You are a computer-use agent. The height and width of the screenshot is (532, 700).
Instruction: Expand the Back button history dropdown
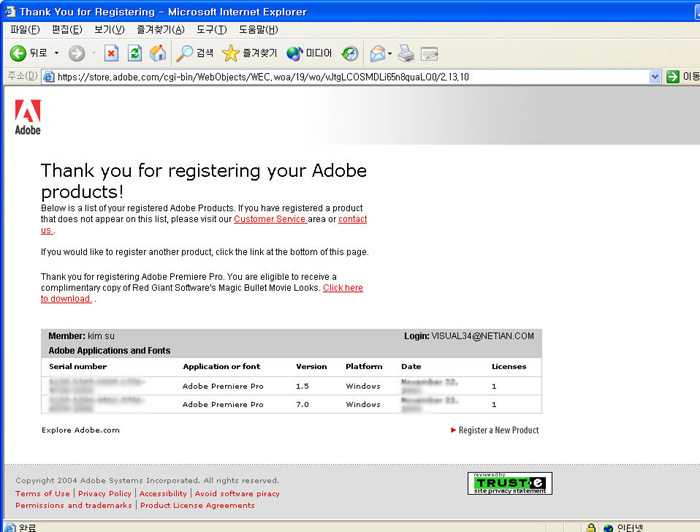57,53
